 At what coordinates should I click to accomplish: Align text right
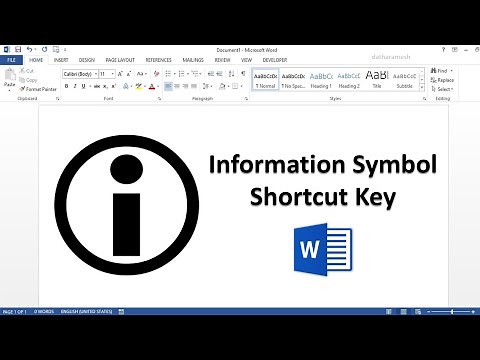[186, 86]
